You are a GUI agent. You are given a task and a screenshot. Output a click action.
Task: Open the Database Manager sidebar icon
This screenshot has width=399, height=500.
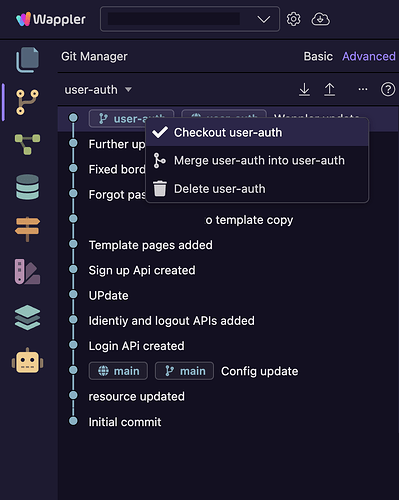click(x=27, y=187)
